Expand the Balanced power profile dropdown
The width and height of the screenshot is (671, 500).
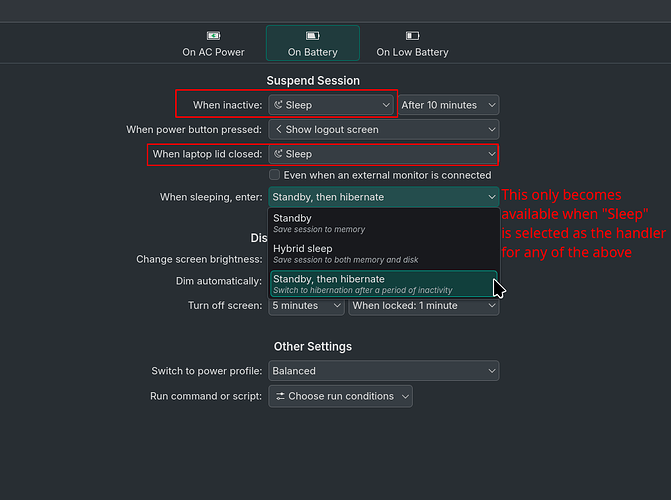click(383, 371)
